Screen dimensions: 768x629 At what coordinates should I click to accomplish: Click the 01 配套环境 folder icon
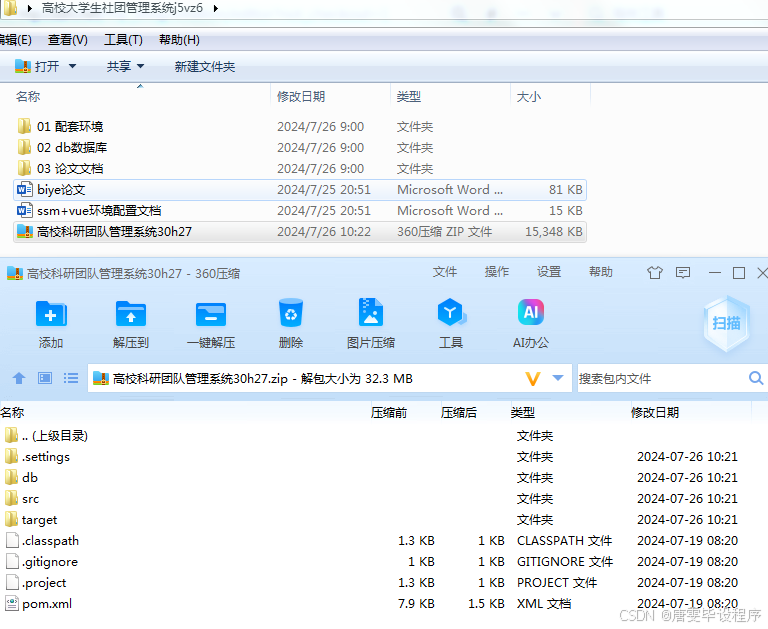tap(24, 126)
